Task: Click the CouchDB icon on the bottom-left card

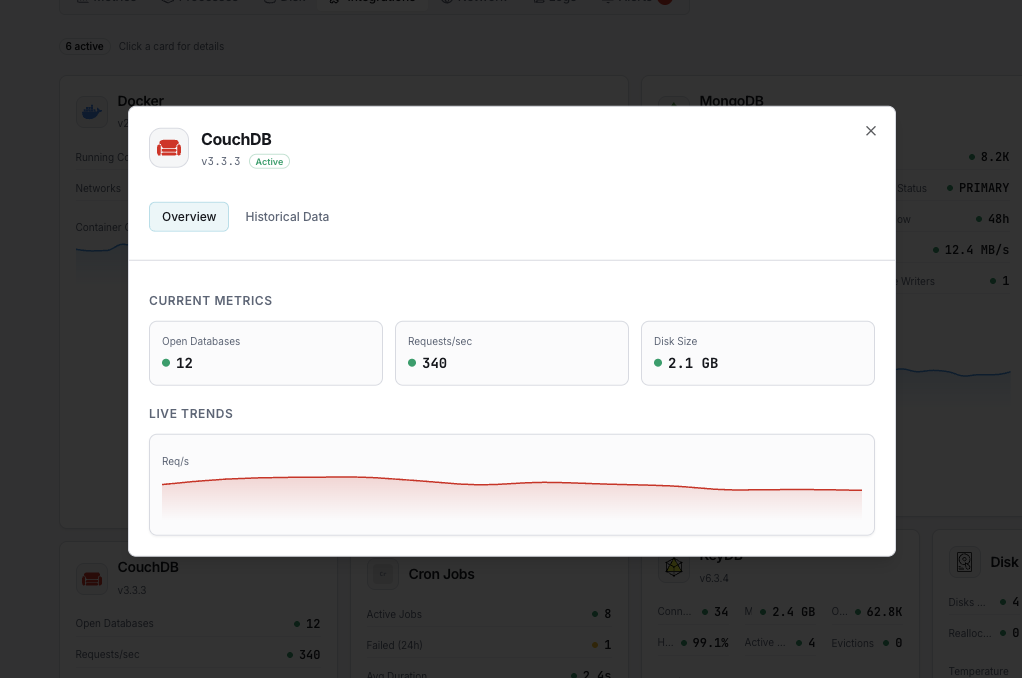Action: point(91,578)
